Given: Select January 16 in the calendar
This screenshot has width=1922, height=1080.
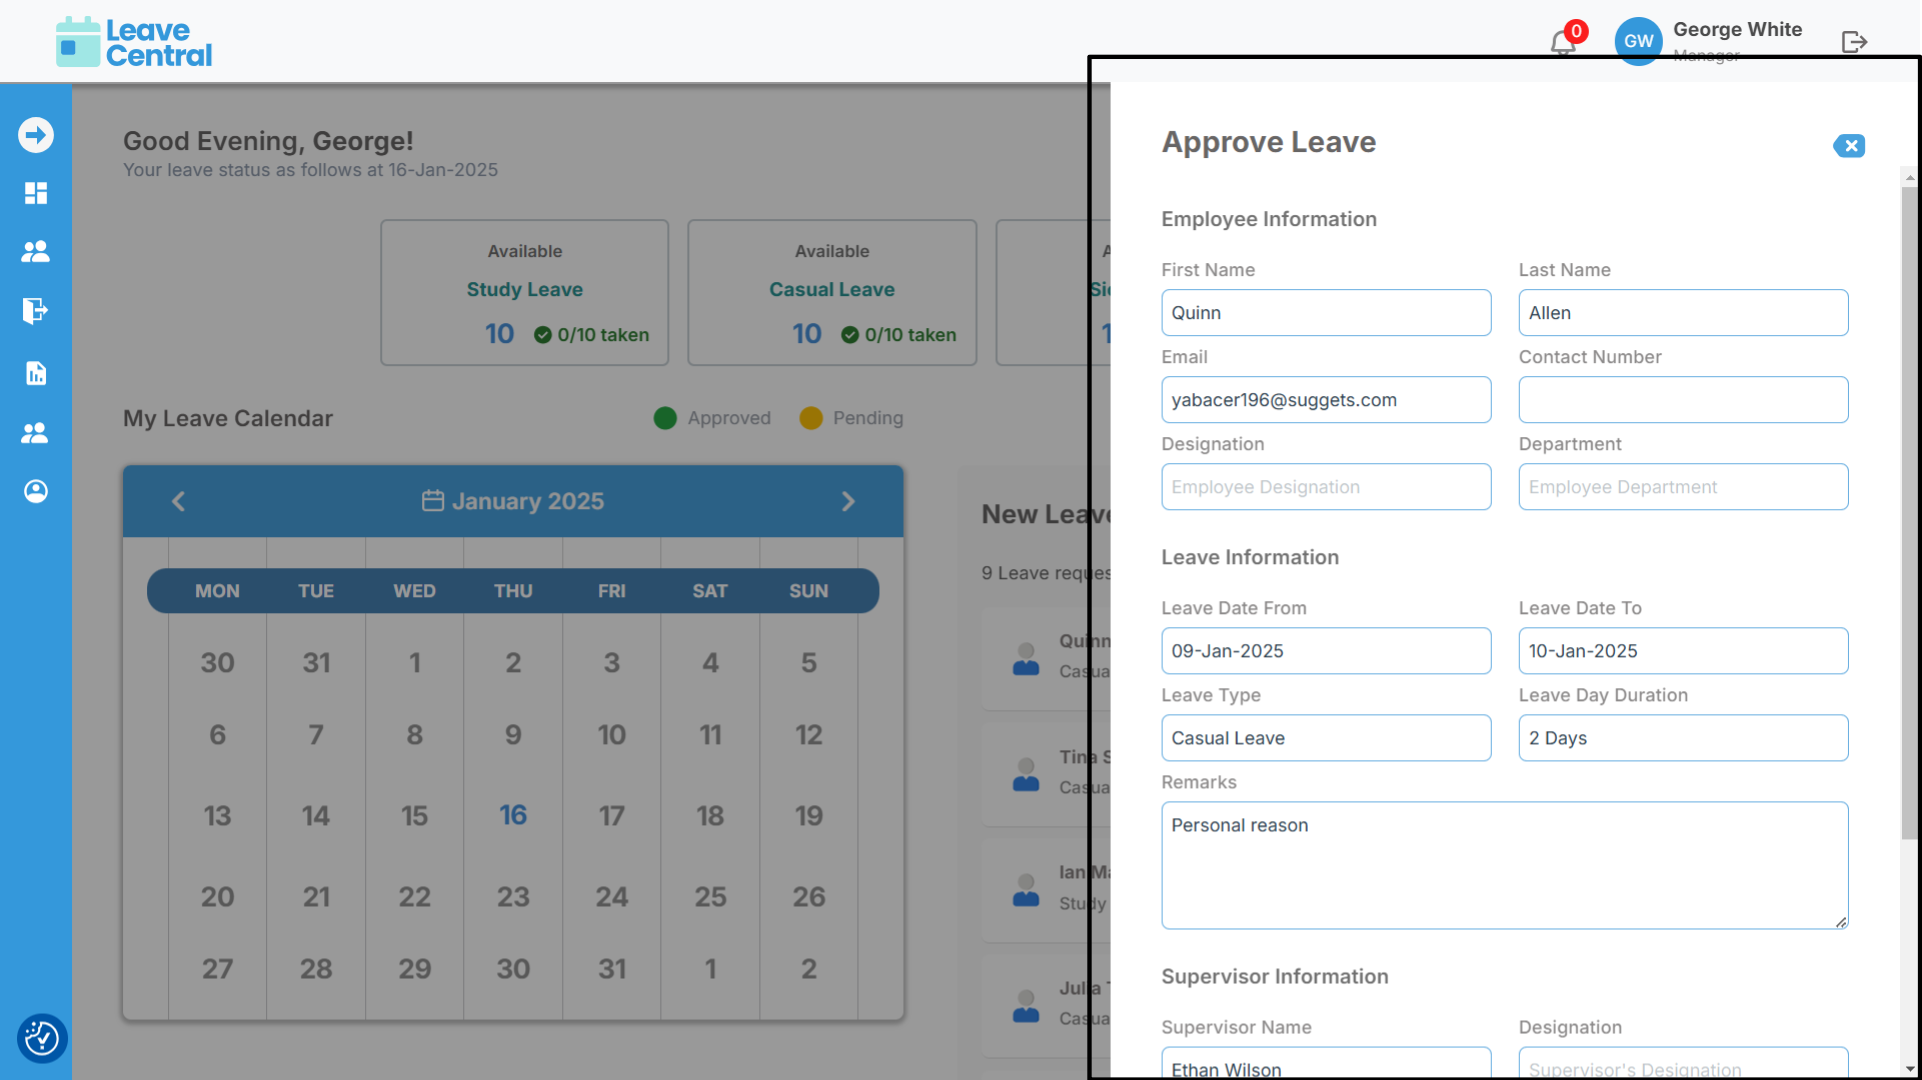Looking at the screenshot, I should [513, 815].
